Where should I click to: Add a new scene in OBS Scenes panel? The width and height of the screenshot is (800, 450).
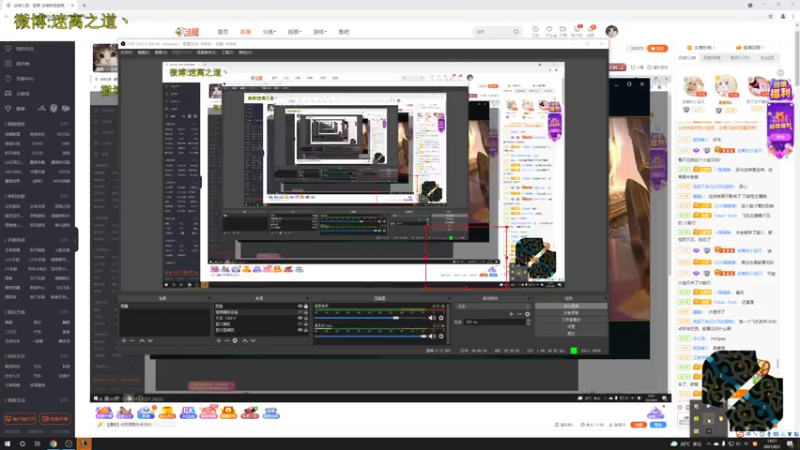point(124,340)
